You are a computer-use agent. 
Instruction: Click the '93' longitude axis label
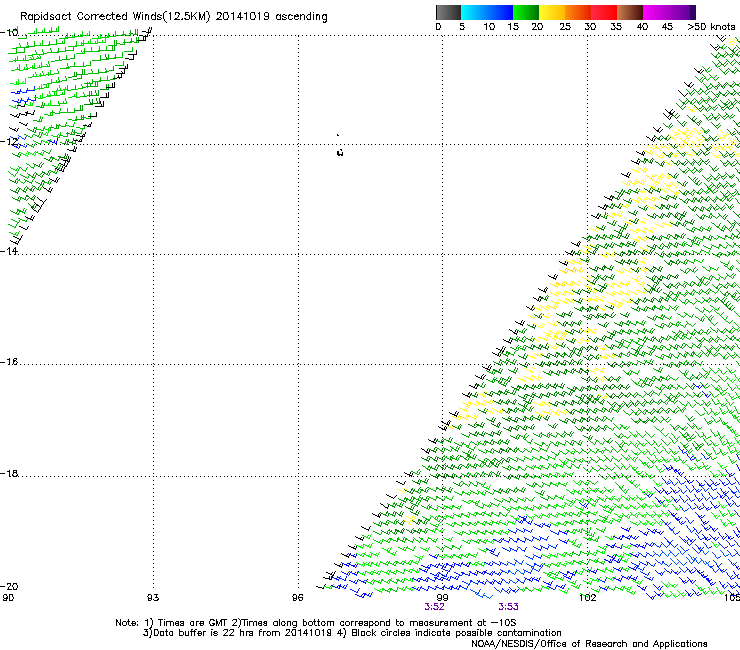[x=153, y=598]
